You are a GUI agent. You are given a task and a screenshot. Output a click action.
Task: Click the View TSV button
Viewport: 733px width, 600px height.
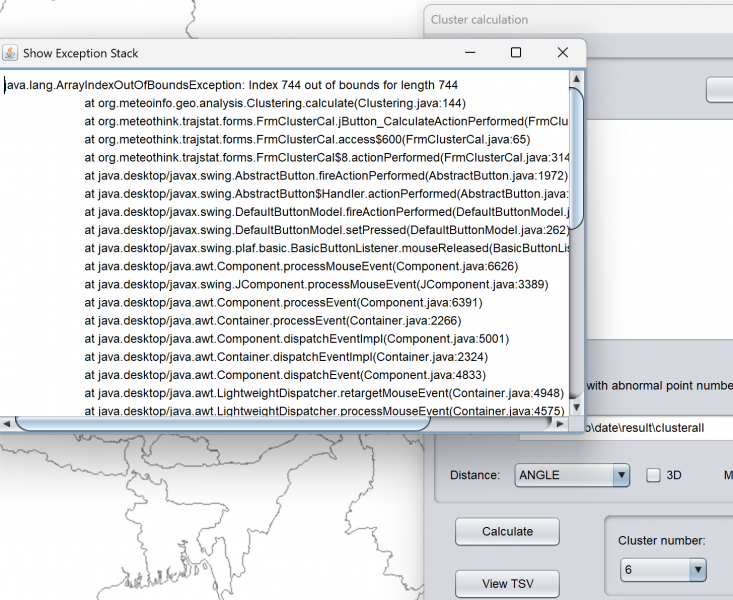(507, 584)
